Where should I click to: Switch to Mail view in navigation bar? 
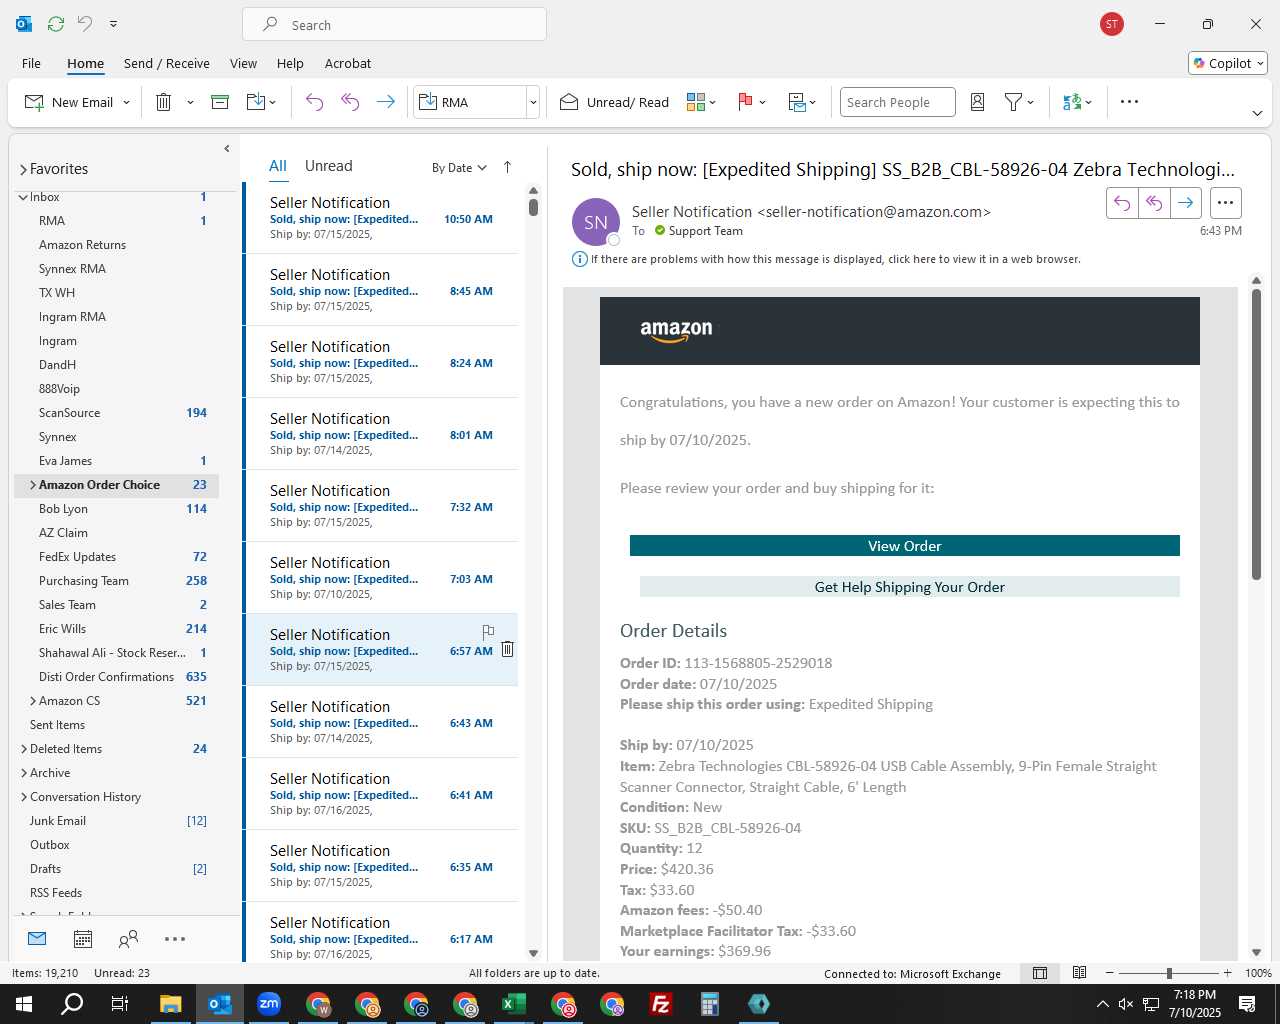coord(37,938)
